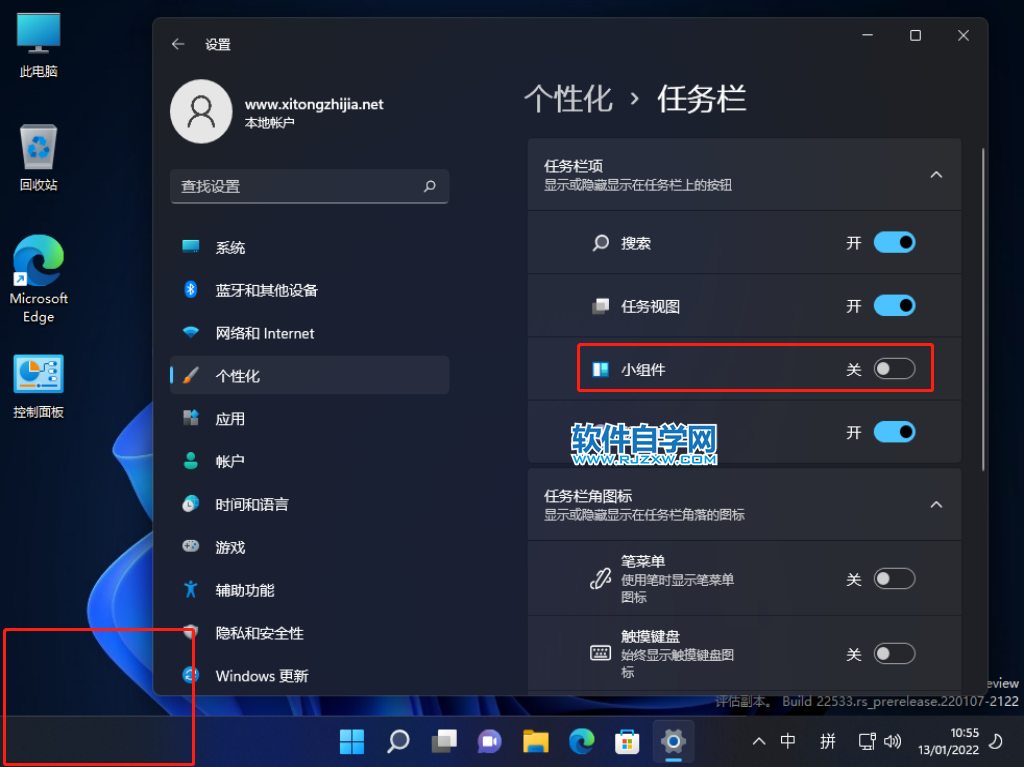Open Microsoft Store from the taskbar

click(627, 742)
